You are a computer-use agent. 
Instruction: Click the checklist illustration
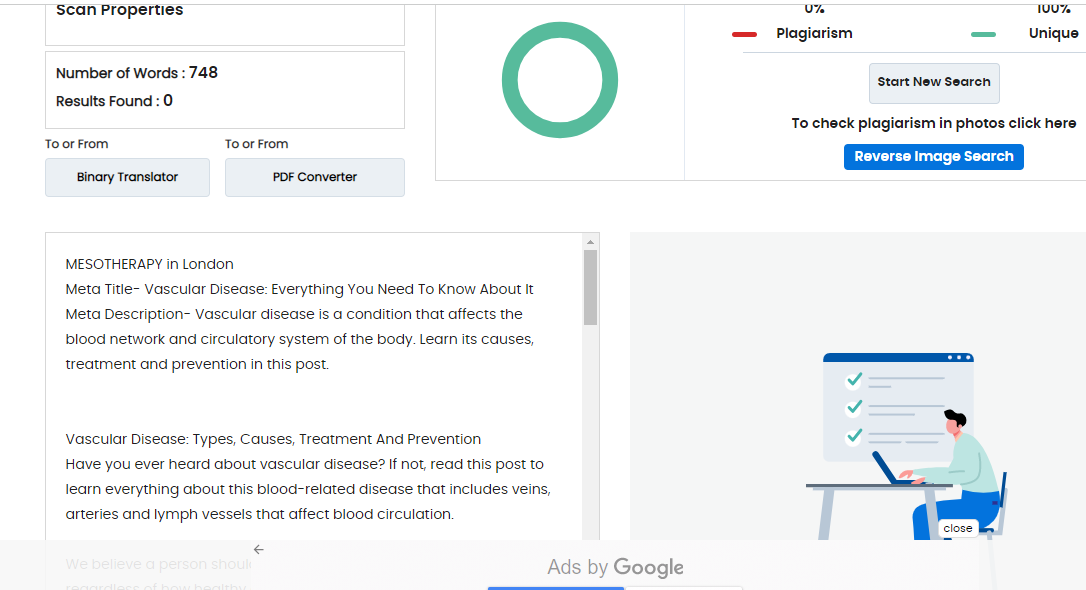(907, 447)
